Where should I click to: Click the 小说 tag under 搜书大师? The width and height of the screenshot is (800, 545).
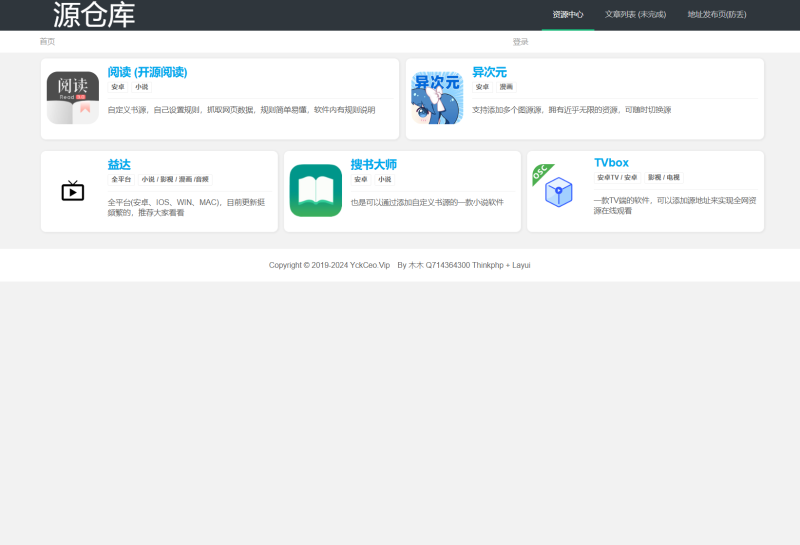coord(384,180)
